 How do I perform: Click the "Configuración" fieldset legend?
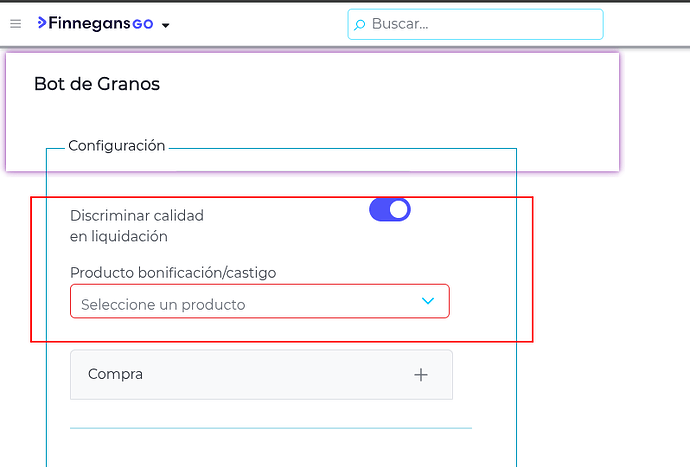pos(117,146)
